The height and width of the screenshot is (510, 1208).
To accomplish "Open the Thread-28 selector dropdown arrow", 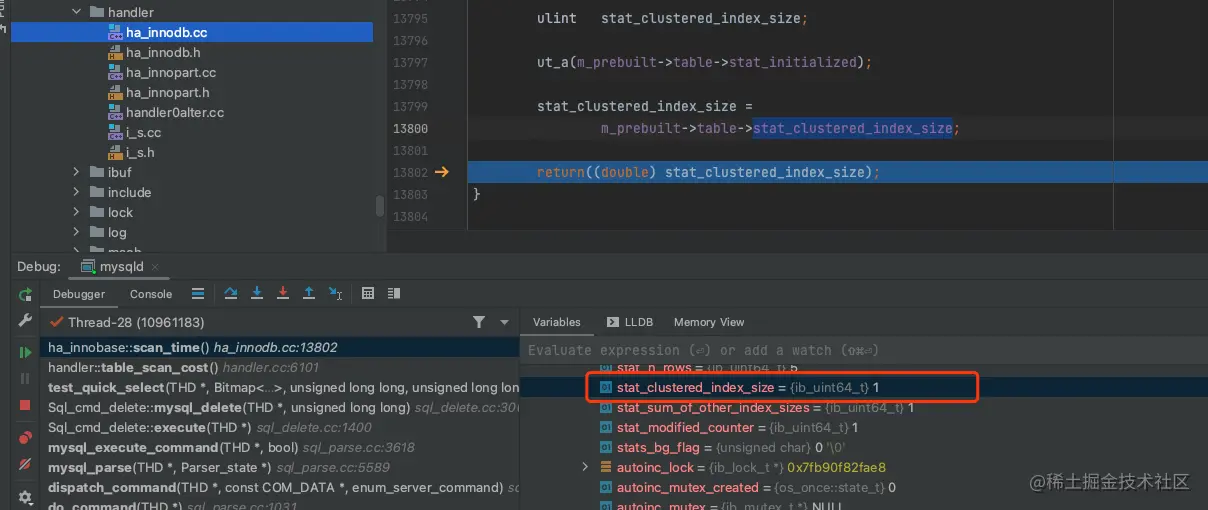I will tap(504, 323).
